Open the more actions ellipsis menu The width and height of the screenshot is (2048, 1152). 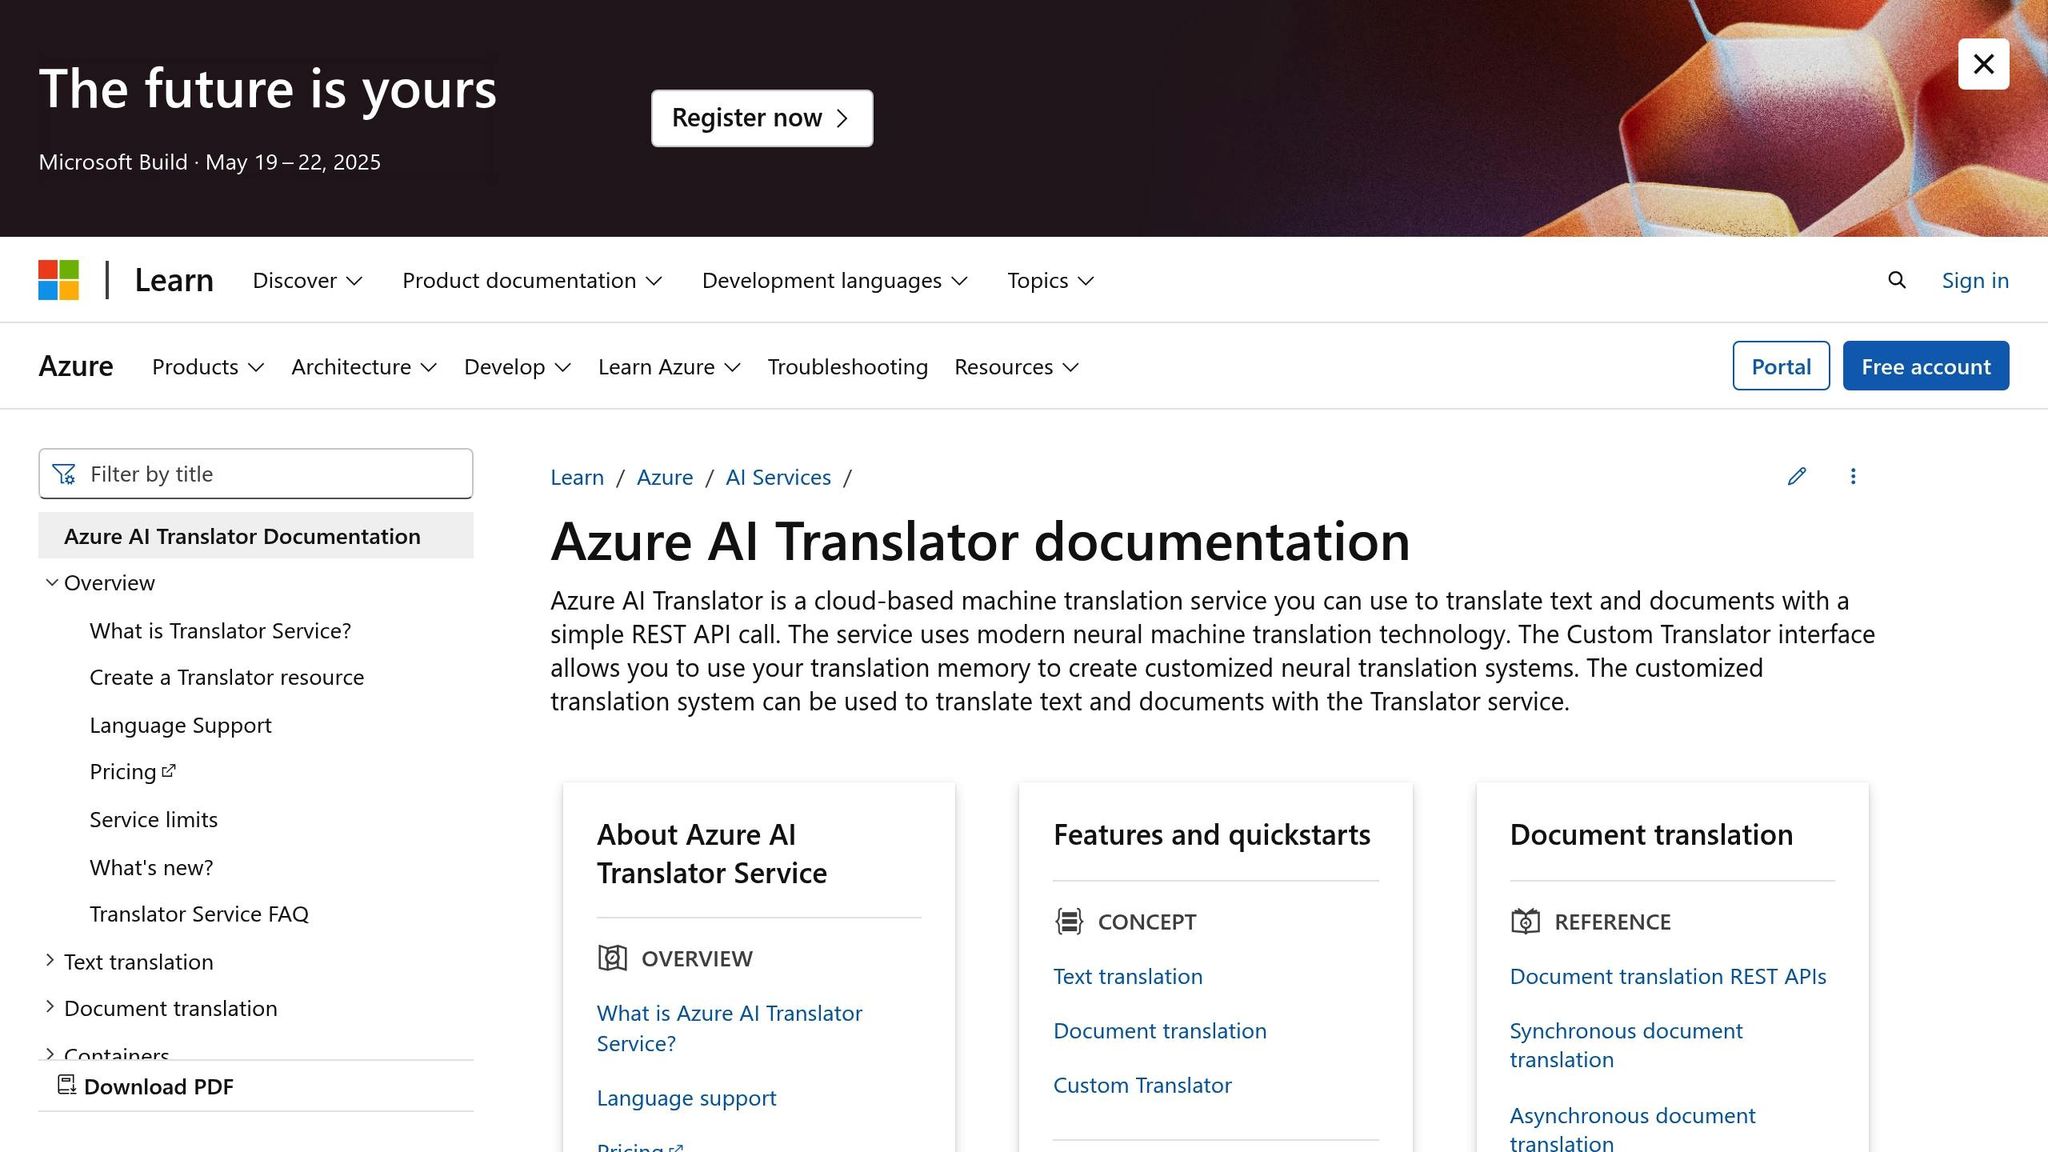(x=1853, y=477)
